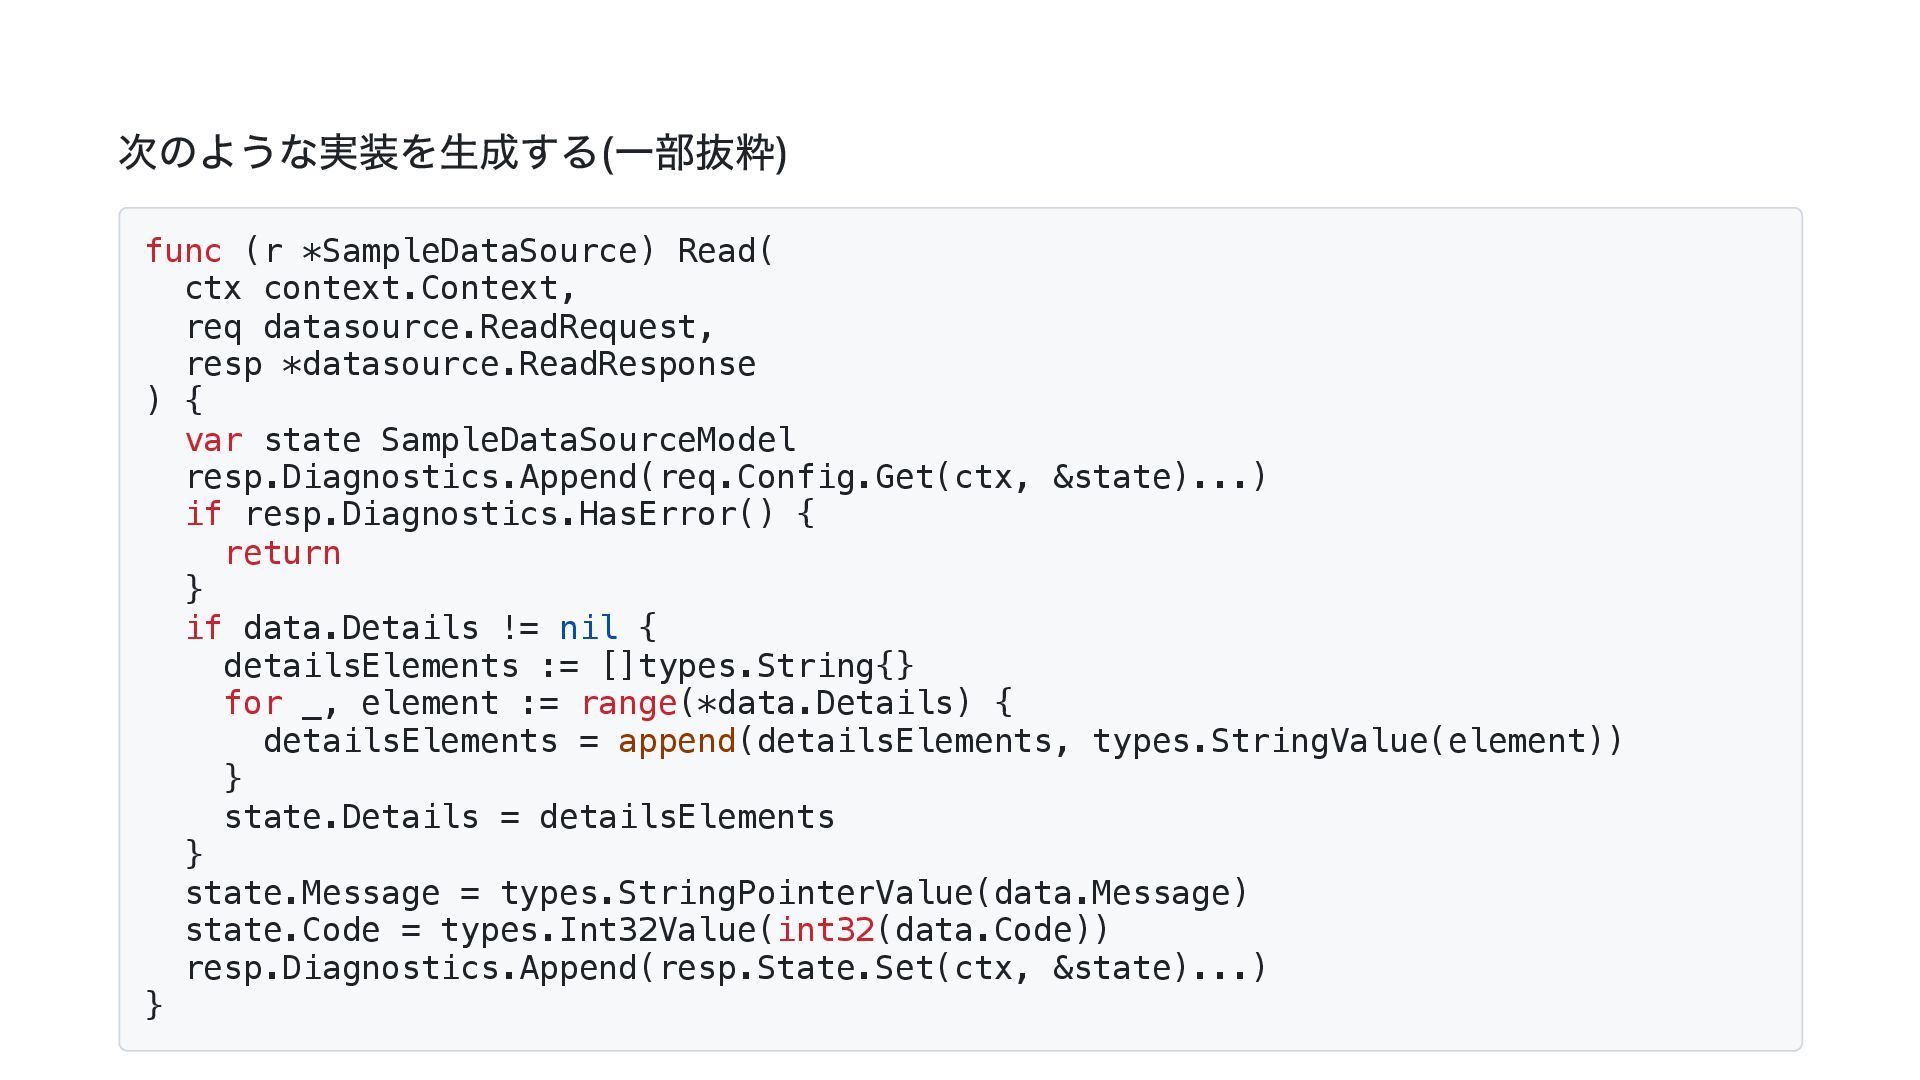Click []types.String{} slice literal
Image resolution: width=1920 pixels, height=1080 pixels.
coord(757,667)
